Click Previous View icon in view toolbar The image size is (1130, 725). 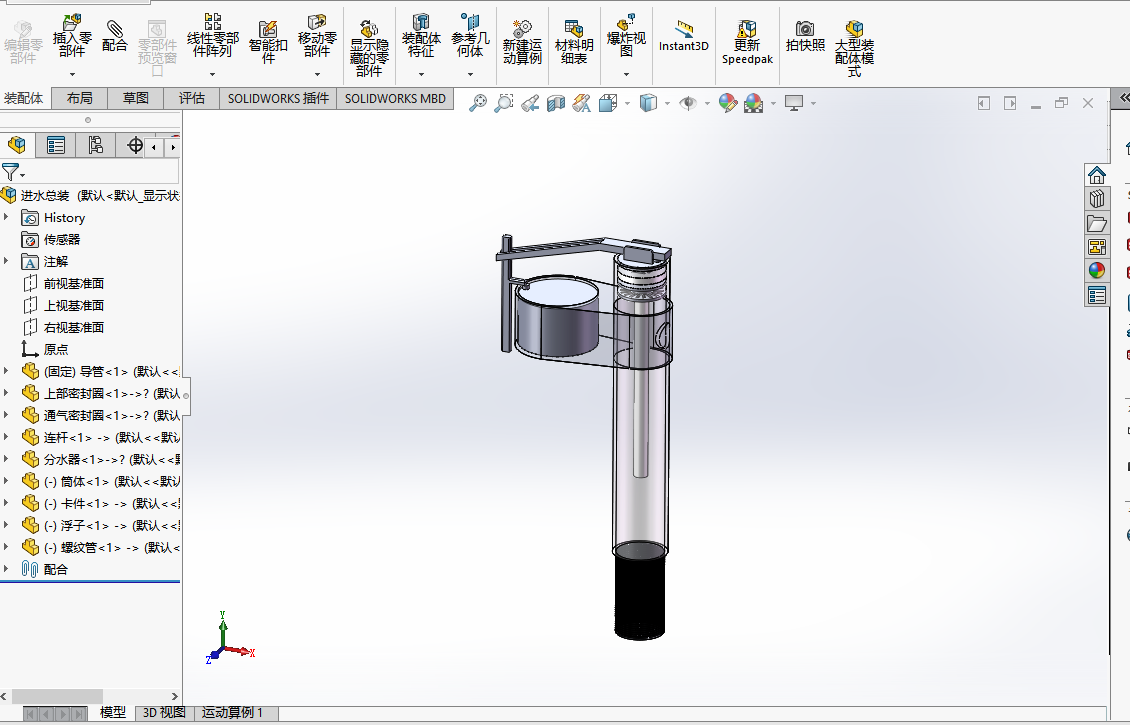[530, 103]
